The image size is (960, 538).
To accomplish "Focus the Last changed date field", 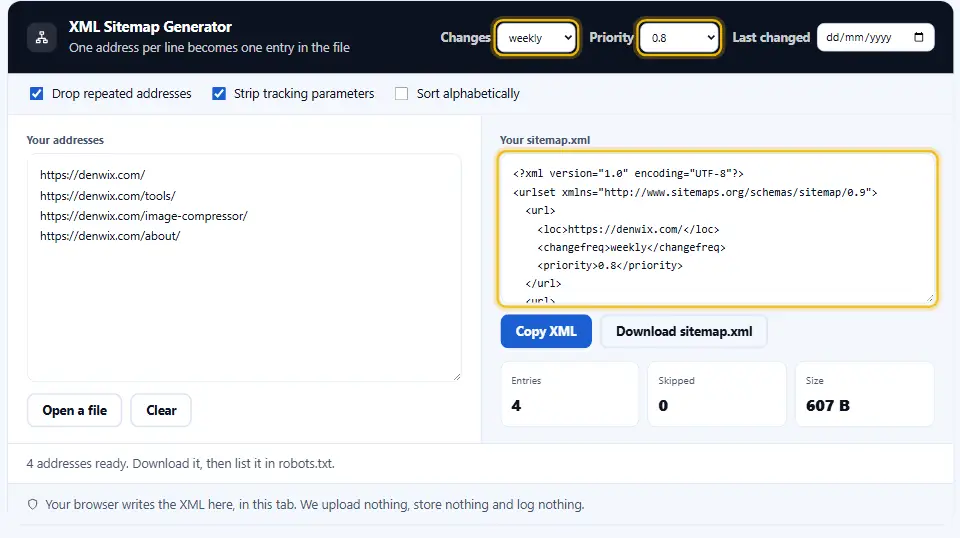I will click(876, 37).
